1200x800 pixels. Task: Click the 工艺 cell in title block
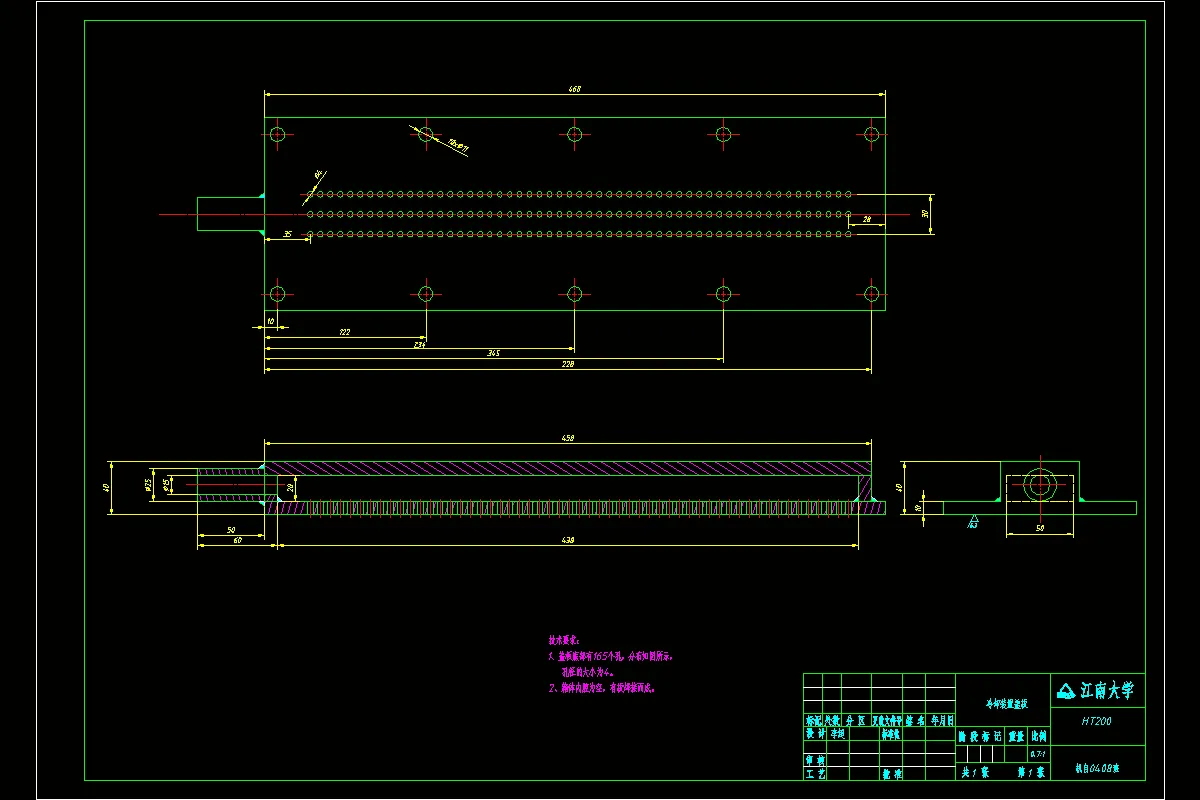coord(814,773)
